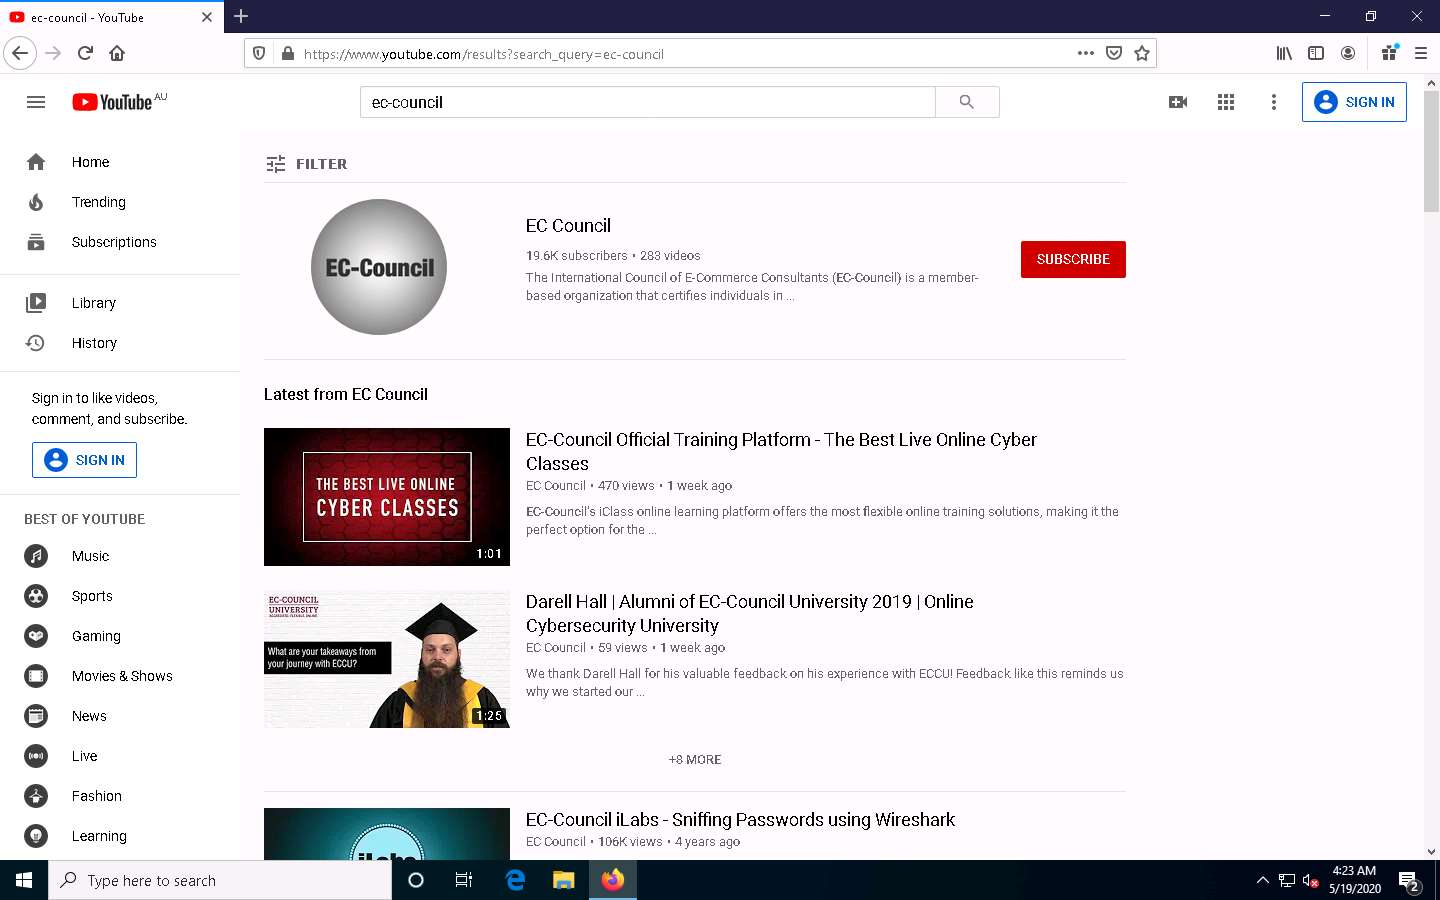This screenshot has height=900, width=1440.
Task: Select the ec-council YouTube browser tab
Action: 110,17
